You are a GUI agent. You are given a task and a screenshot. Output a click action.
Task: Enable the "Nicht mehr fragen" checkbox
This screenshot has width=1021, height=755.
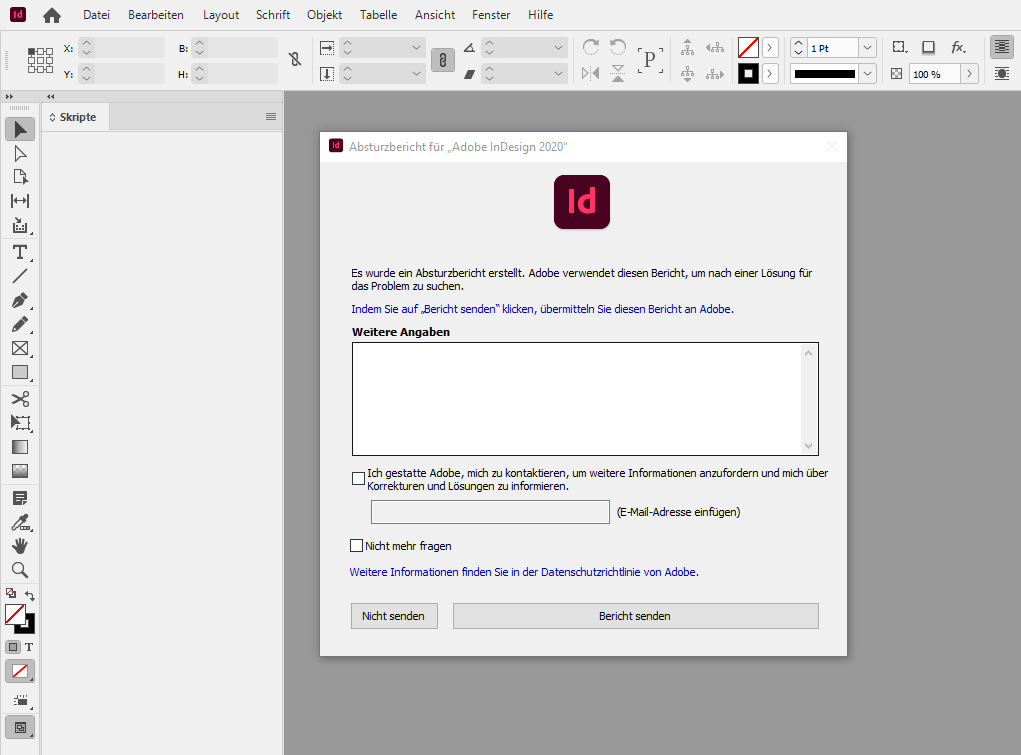(x=356, y=545)
